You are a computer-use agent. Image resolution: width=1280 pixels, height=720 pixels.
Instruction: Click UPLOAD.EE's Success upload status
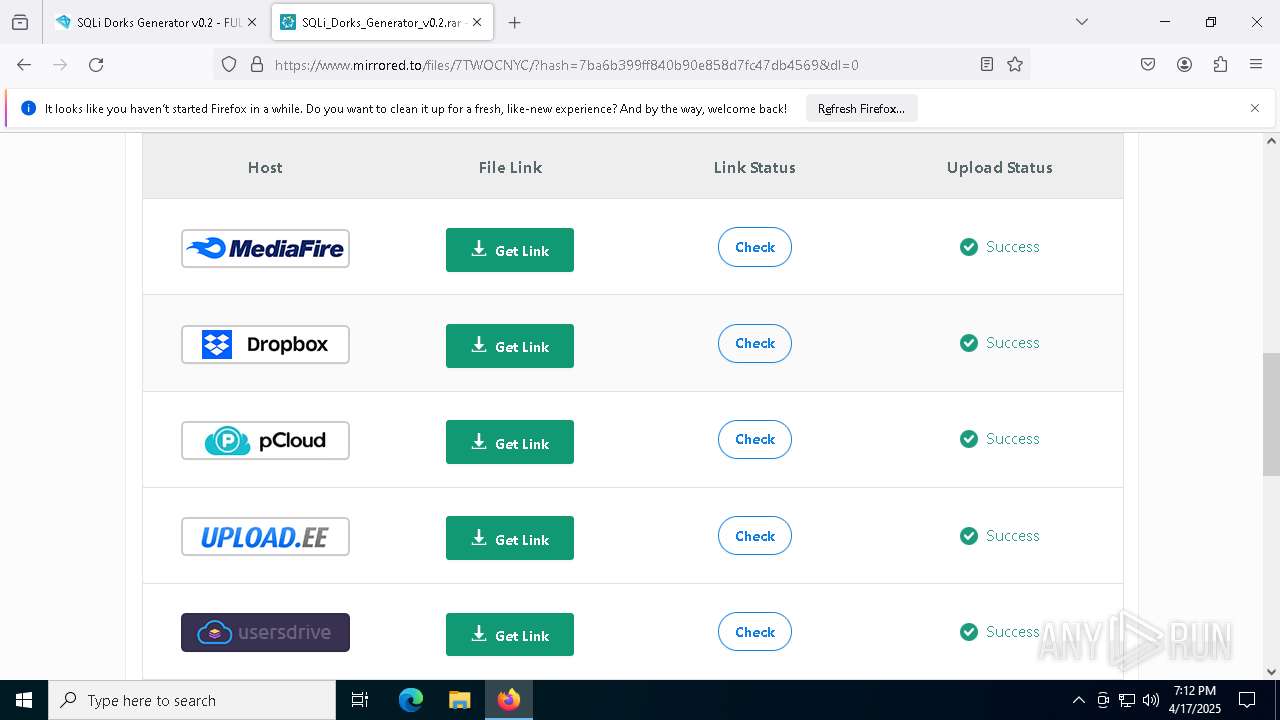click(1000, 536)
